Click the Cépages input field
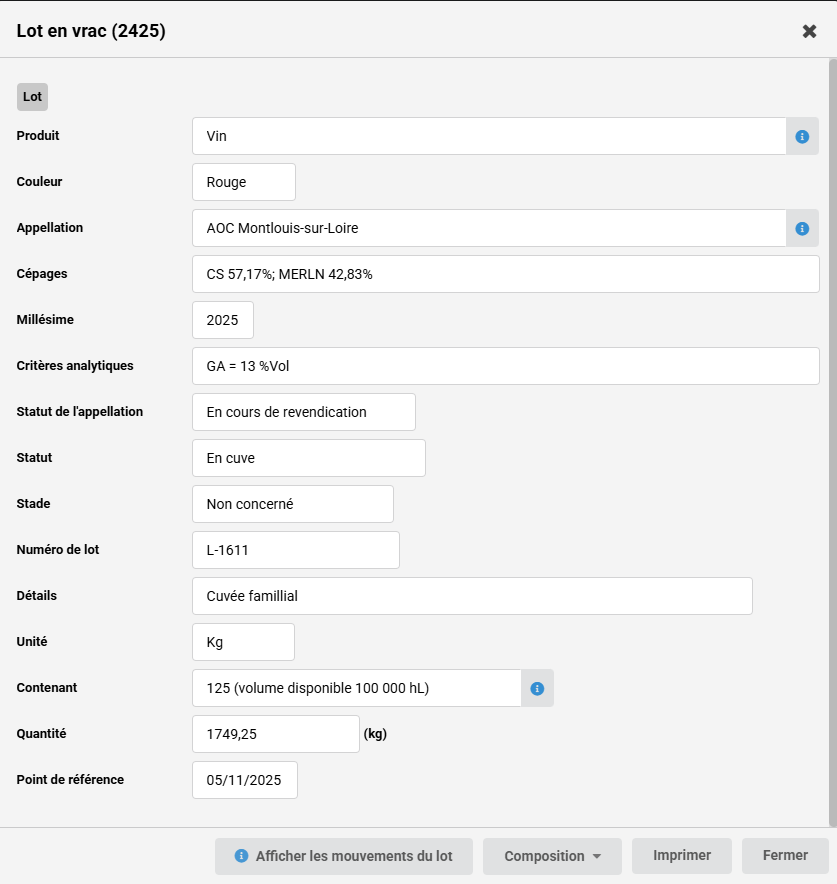This screenshot has width=837, height=884. coord(505,274)
